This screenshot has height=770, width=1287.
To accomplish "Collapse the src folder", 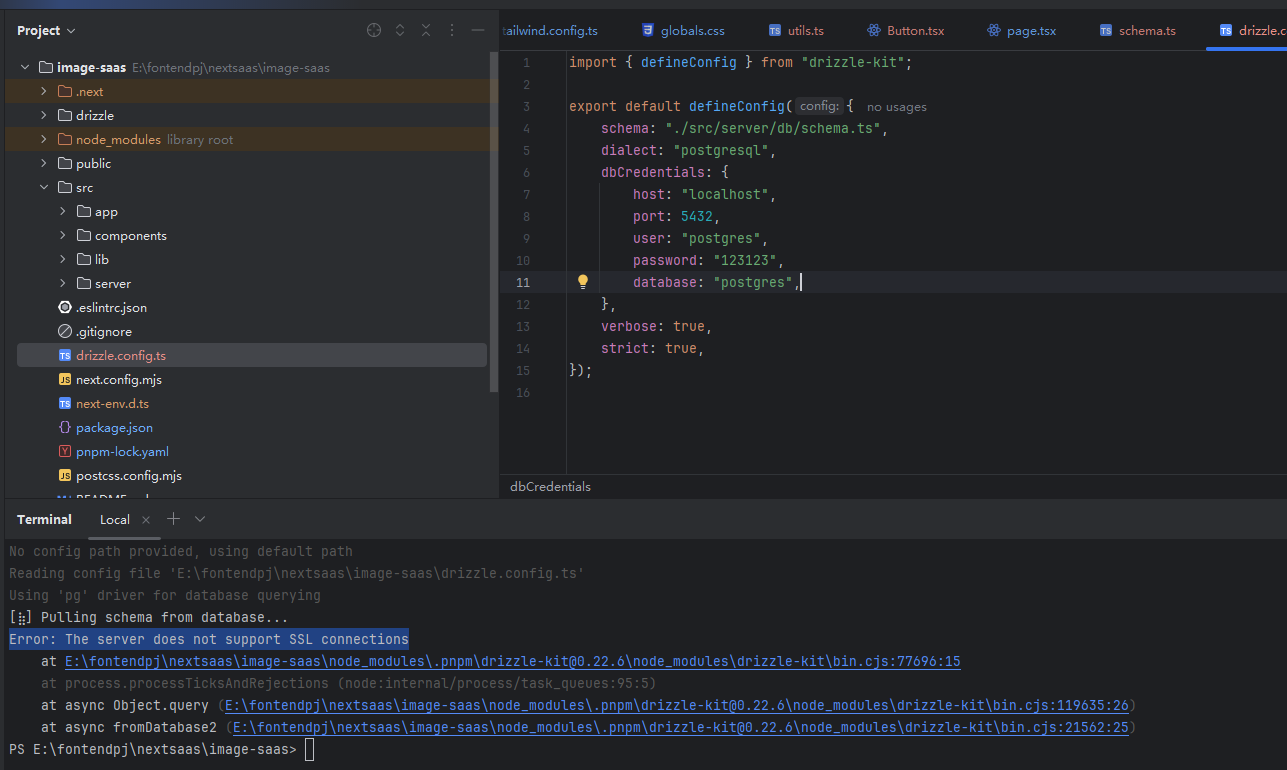I will (44, 188).
